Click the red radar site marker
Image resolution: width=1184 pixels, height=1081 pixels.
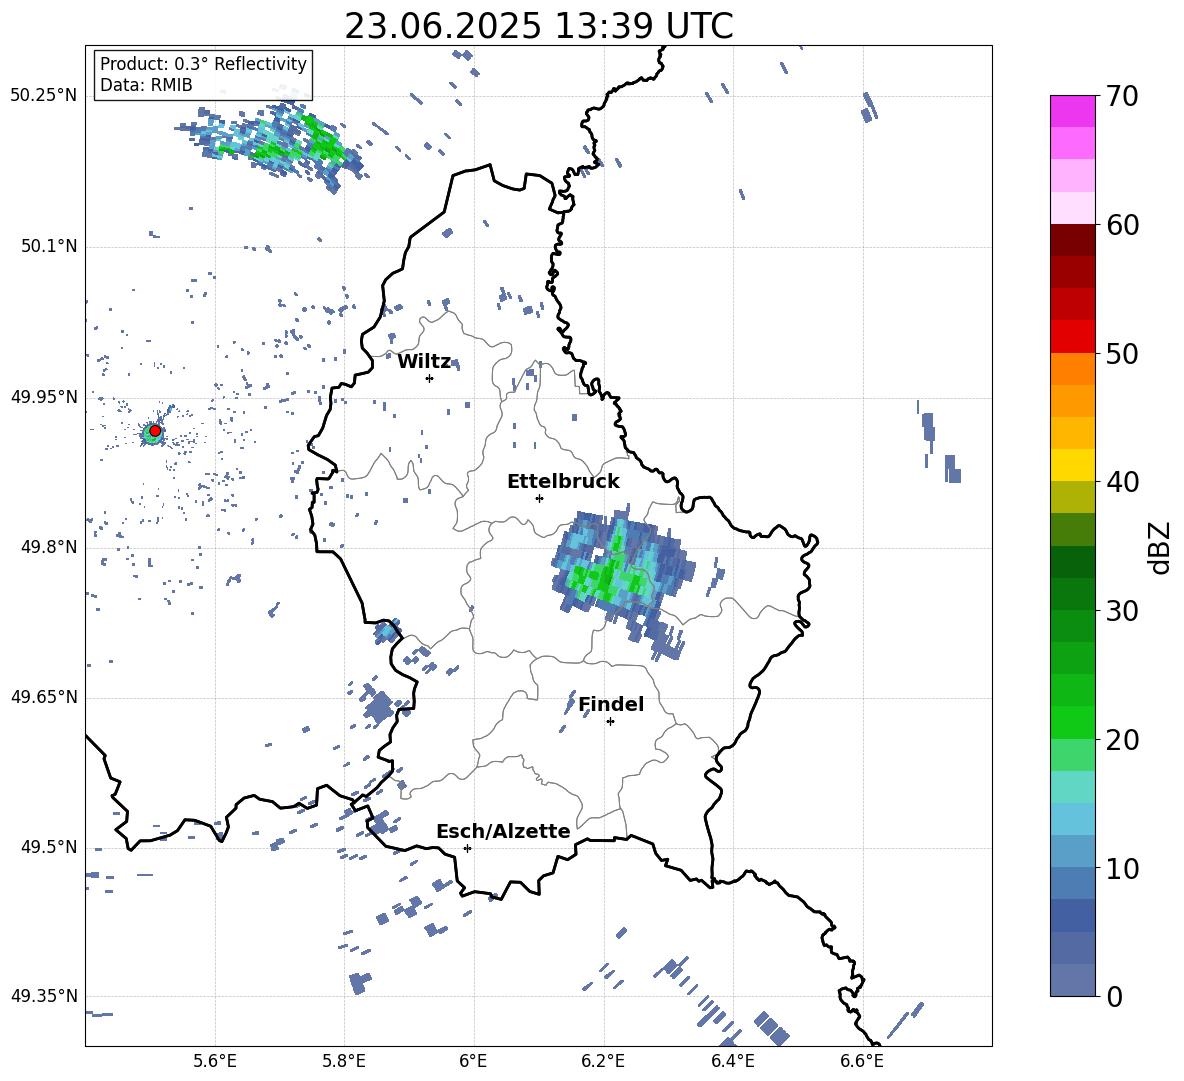point(155,431)
